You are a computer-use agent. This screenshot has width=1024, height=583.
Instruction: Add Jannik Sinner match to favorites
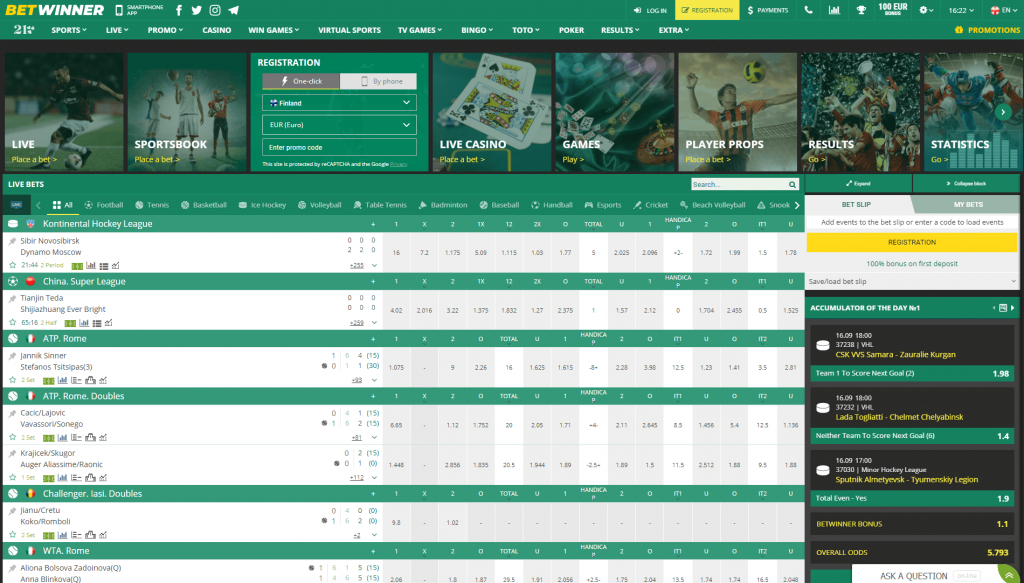[x=12, y=381]
